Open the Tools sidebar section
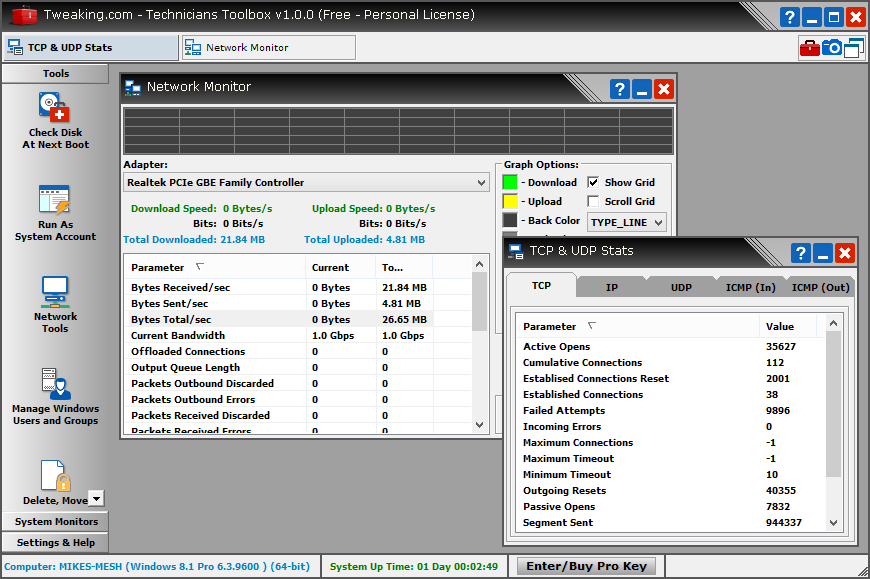870x579 pixels. tap(55, 74)
